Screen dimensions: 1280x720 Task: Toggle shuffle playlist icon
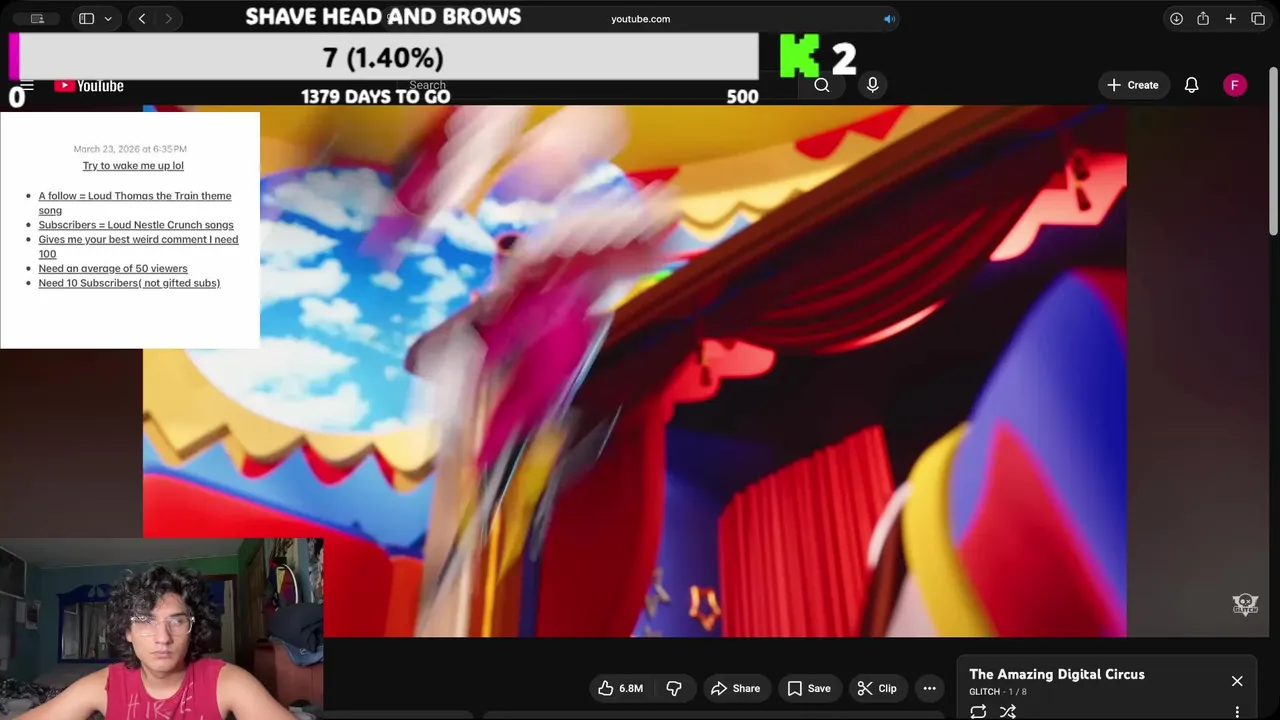point(1008,712)
